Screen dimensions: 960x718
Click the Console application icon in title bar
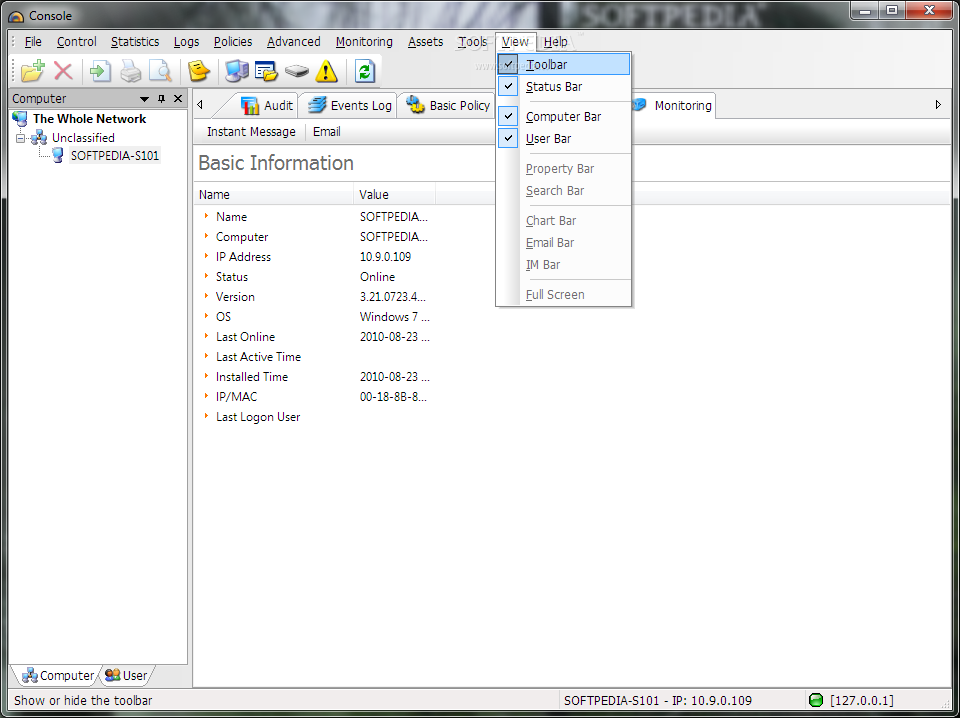[x=16, y=16]
